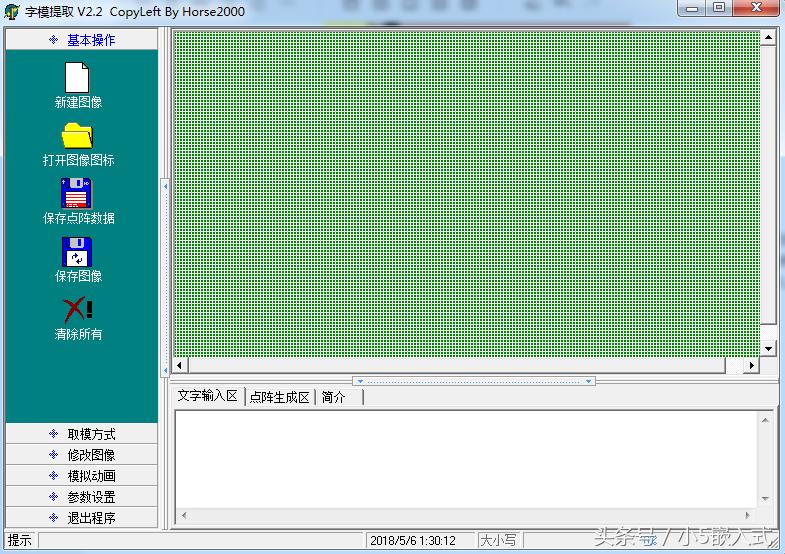Click the 清除所有 red X icon

coord(77,309)
